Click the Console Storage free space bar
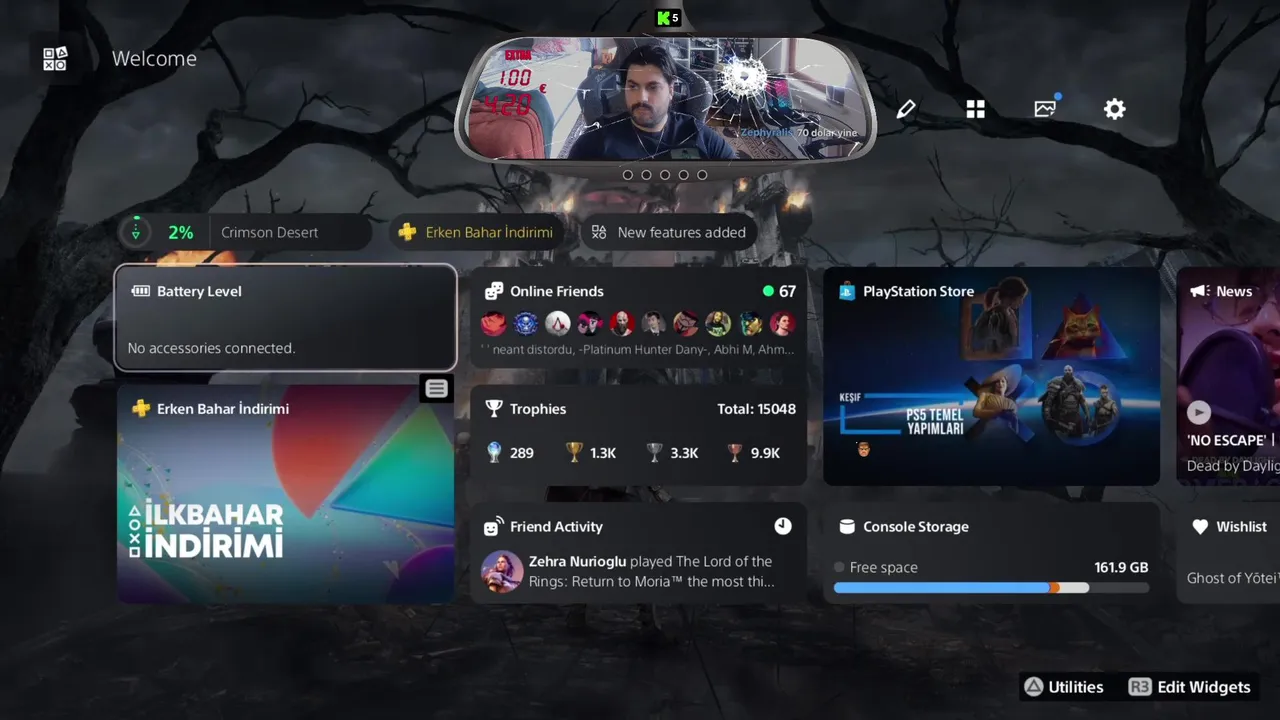 (x=991, y=588)
